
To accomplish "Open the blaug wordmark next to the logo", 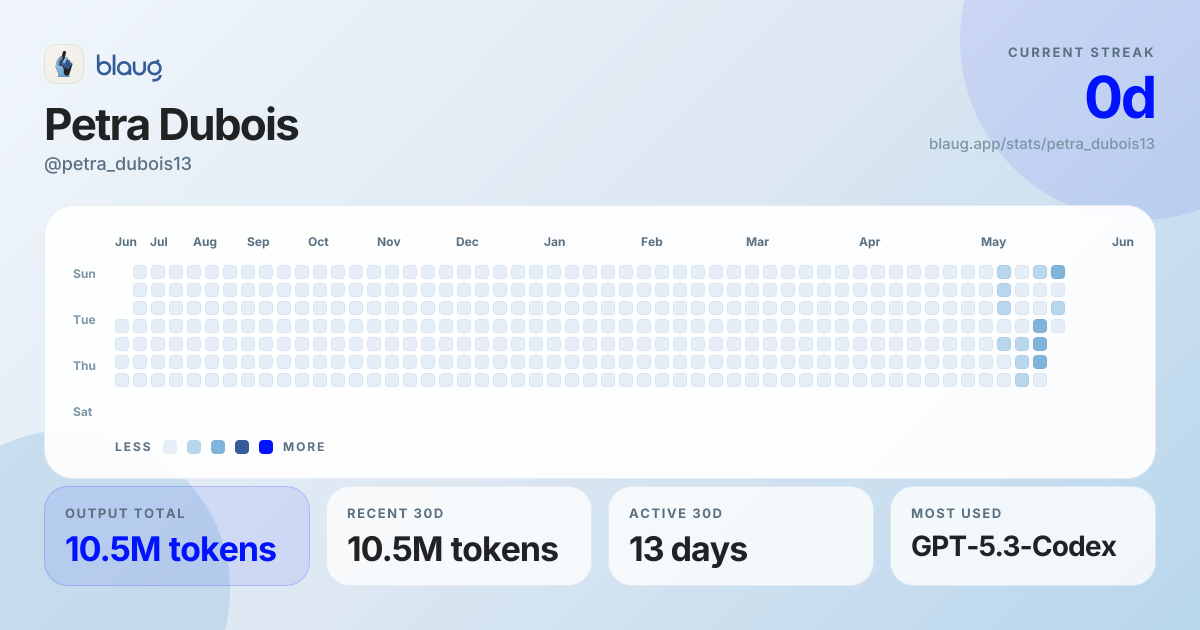I will 129,66.
